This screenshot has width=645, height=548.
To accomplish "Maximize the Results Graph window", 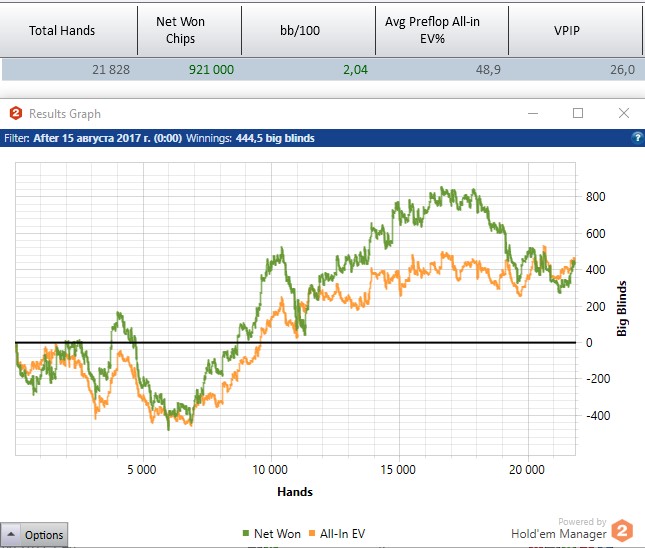I will (578, 113).
